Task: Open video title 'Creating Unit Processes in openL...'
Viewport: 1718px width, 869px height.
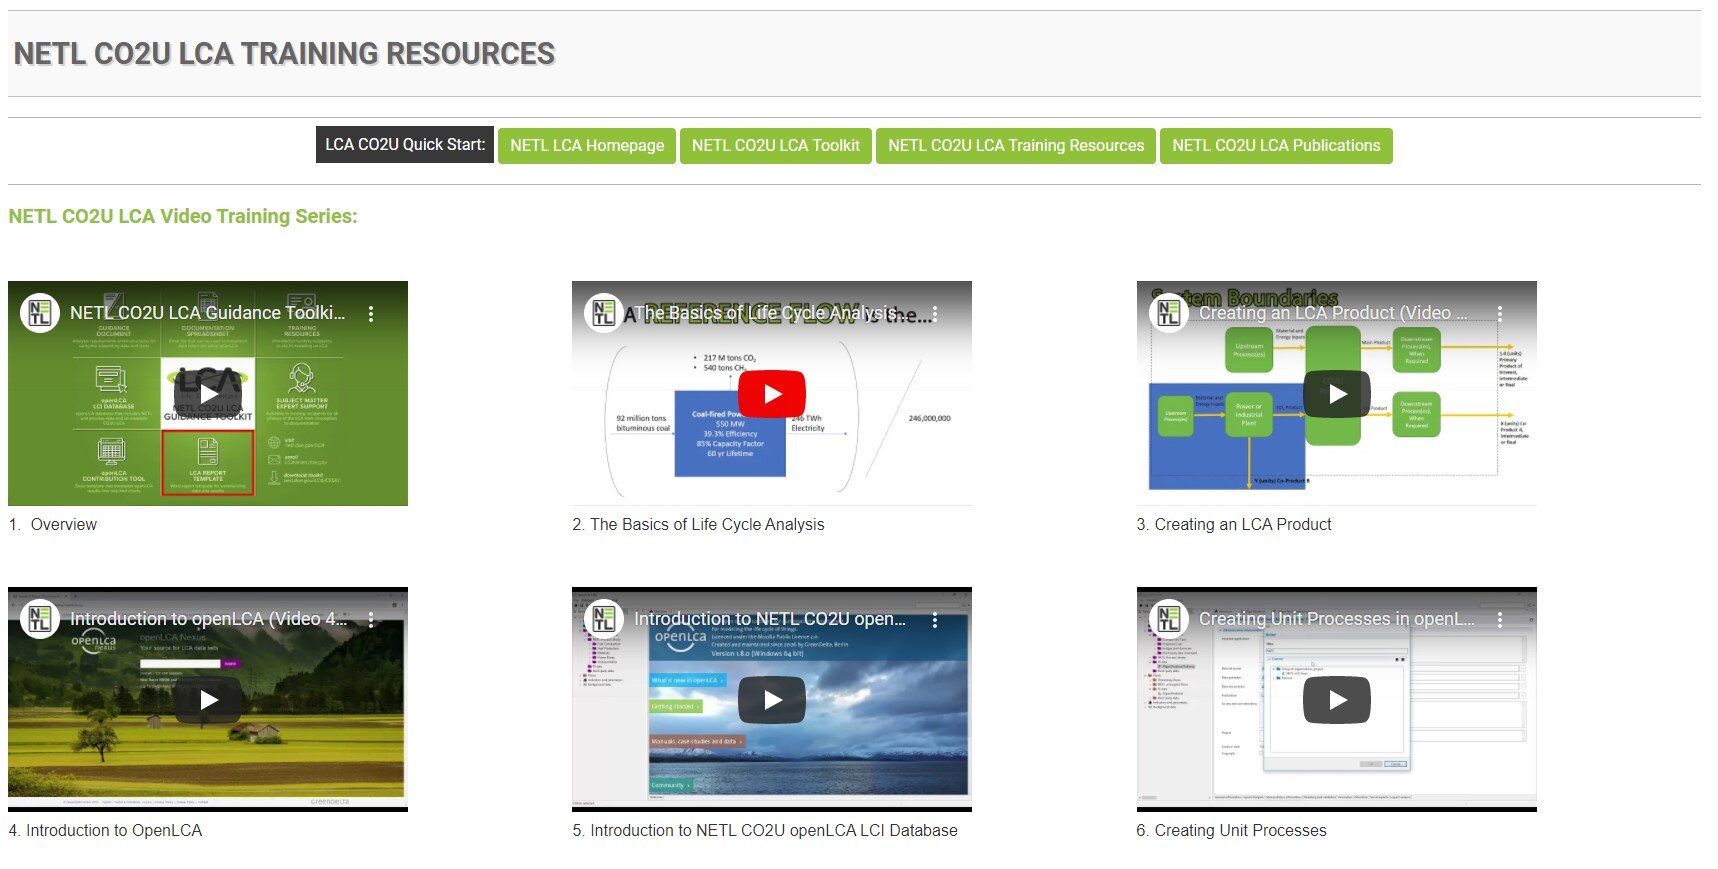Action: 1337,619
